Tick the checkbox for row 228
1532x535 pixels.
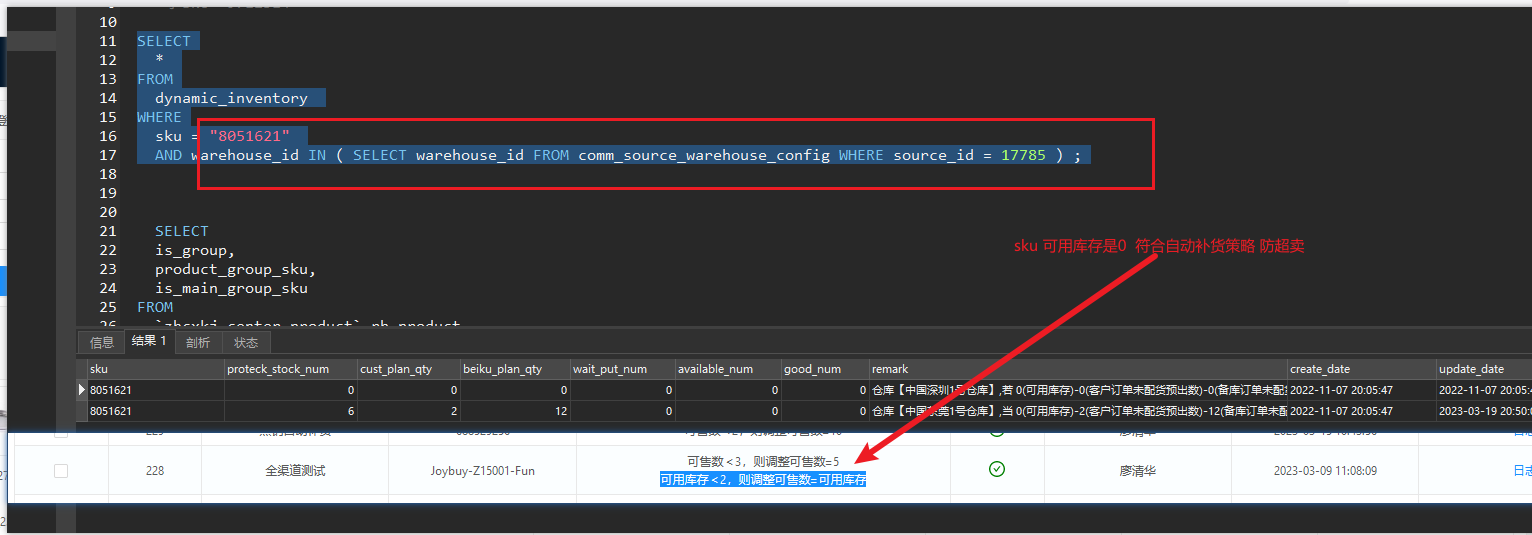coord(61,470)
